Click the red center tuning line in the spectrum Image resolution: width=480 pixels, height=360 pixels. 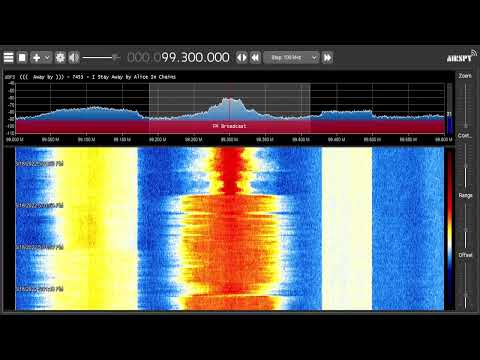(x=229, y=108)
